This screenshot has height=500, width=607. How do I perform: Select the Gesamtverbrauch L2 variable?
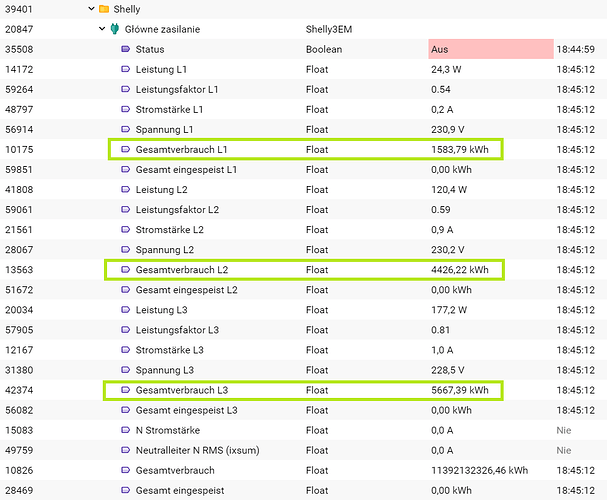click(182, 270)
